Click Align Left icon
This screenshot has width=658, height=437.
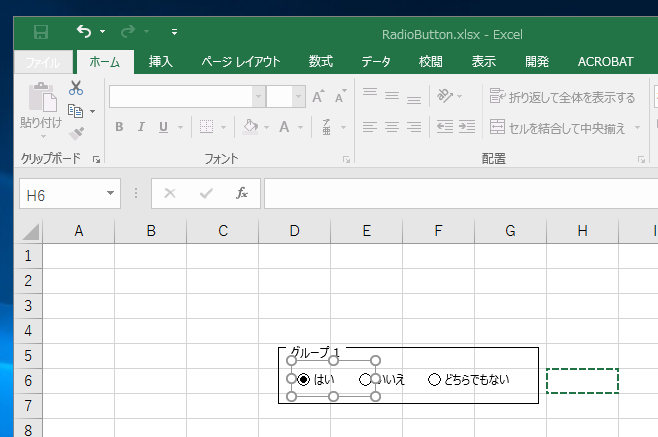point(370,127)
